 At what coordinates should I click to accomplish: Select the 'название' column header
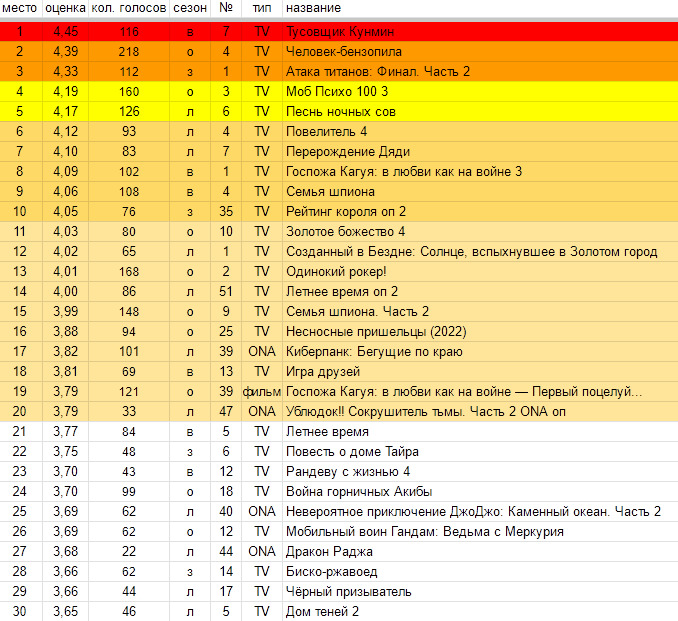pos(313,8)
